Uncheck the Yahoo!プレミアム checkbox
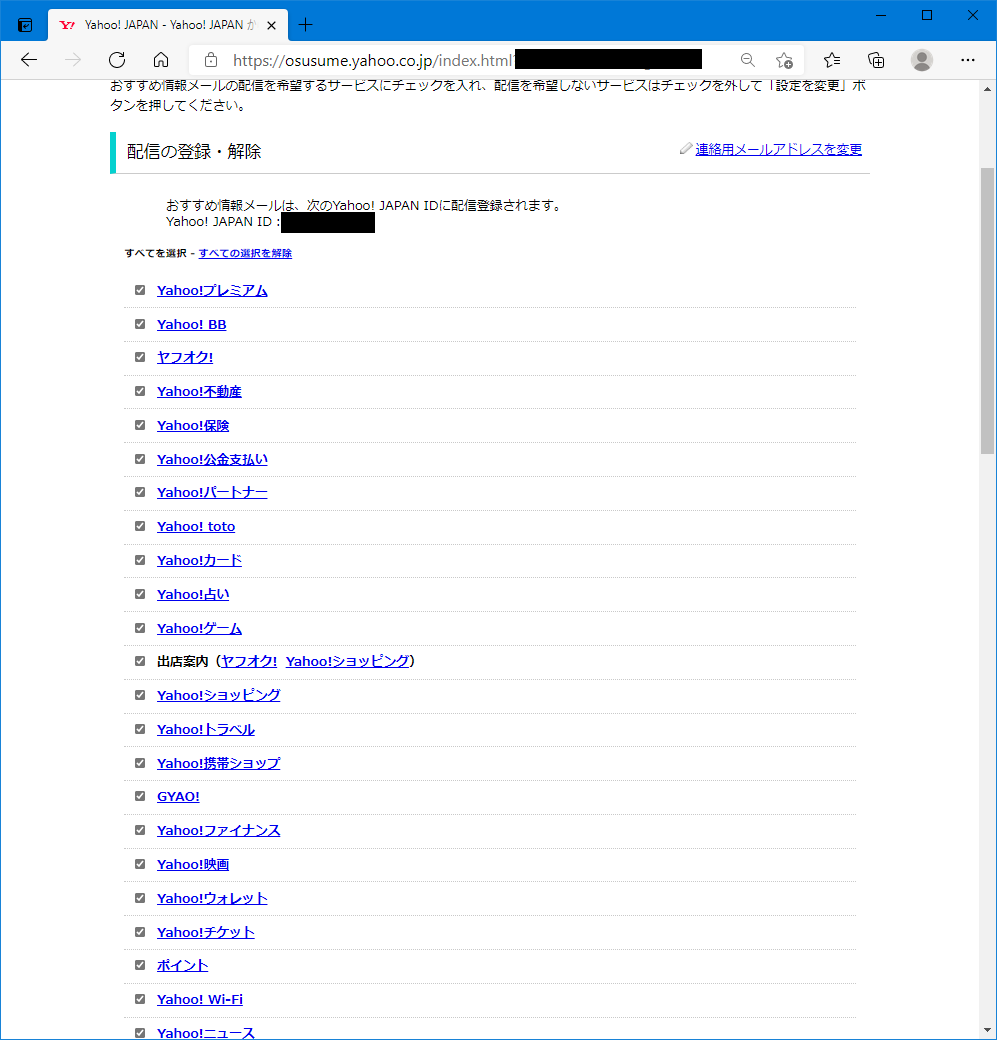This screenshot has height=1040, width=997. tap(140, 290)
